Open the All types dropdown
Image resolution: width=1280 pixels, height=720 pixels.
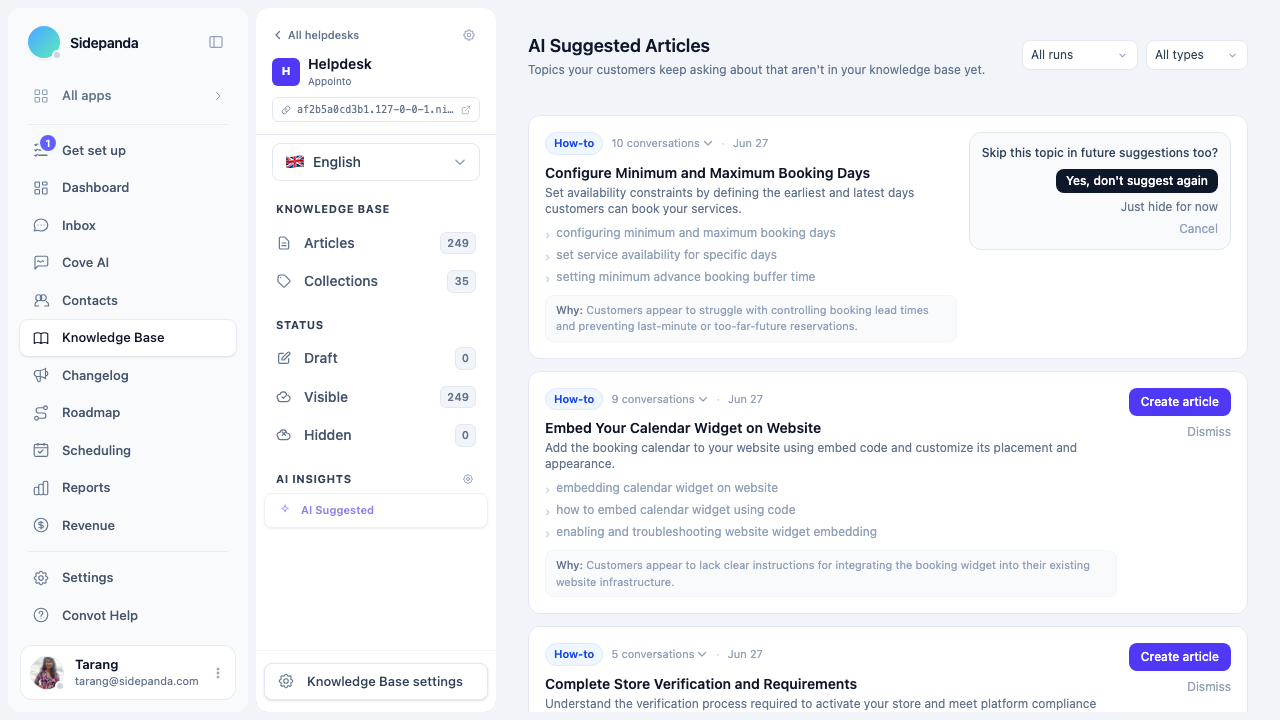[1197, 55]
